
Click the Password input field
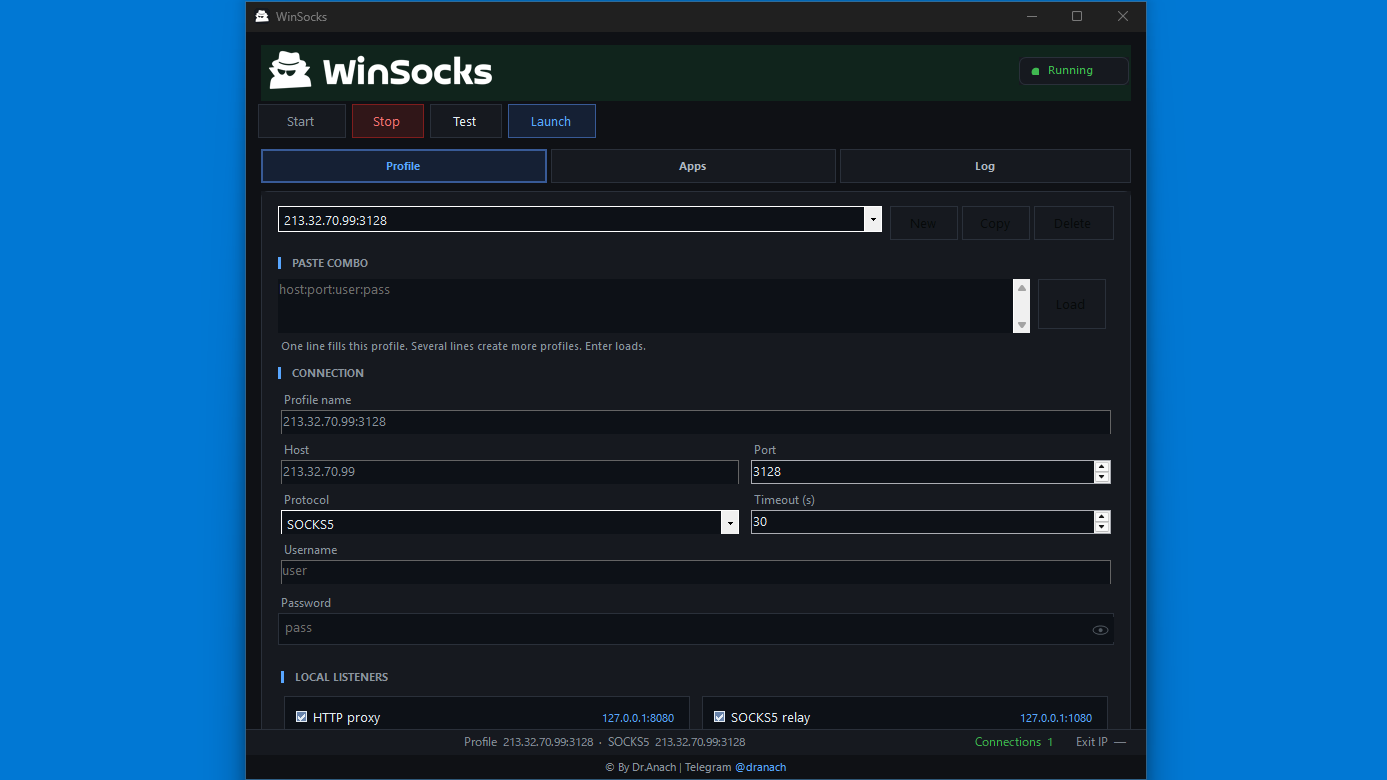(696, 629)
